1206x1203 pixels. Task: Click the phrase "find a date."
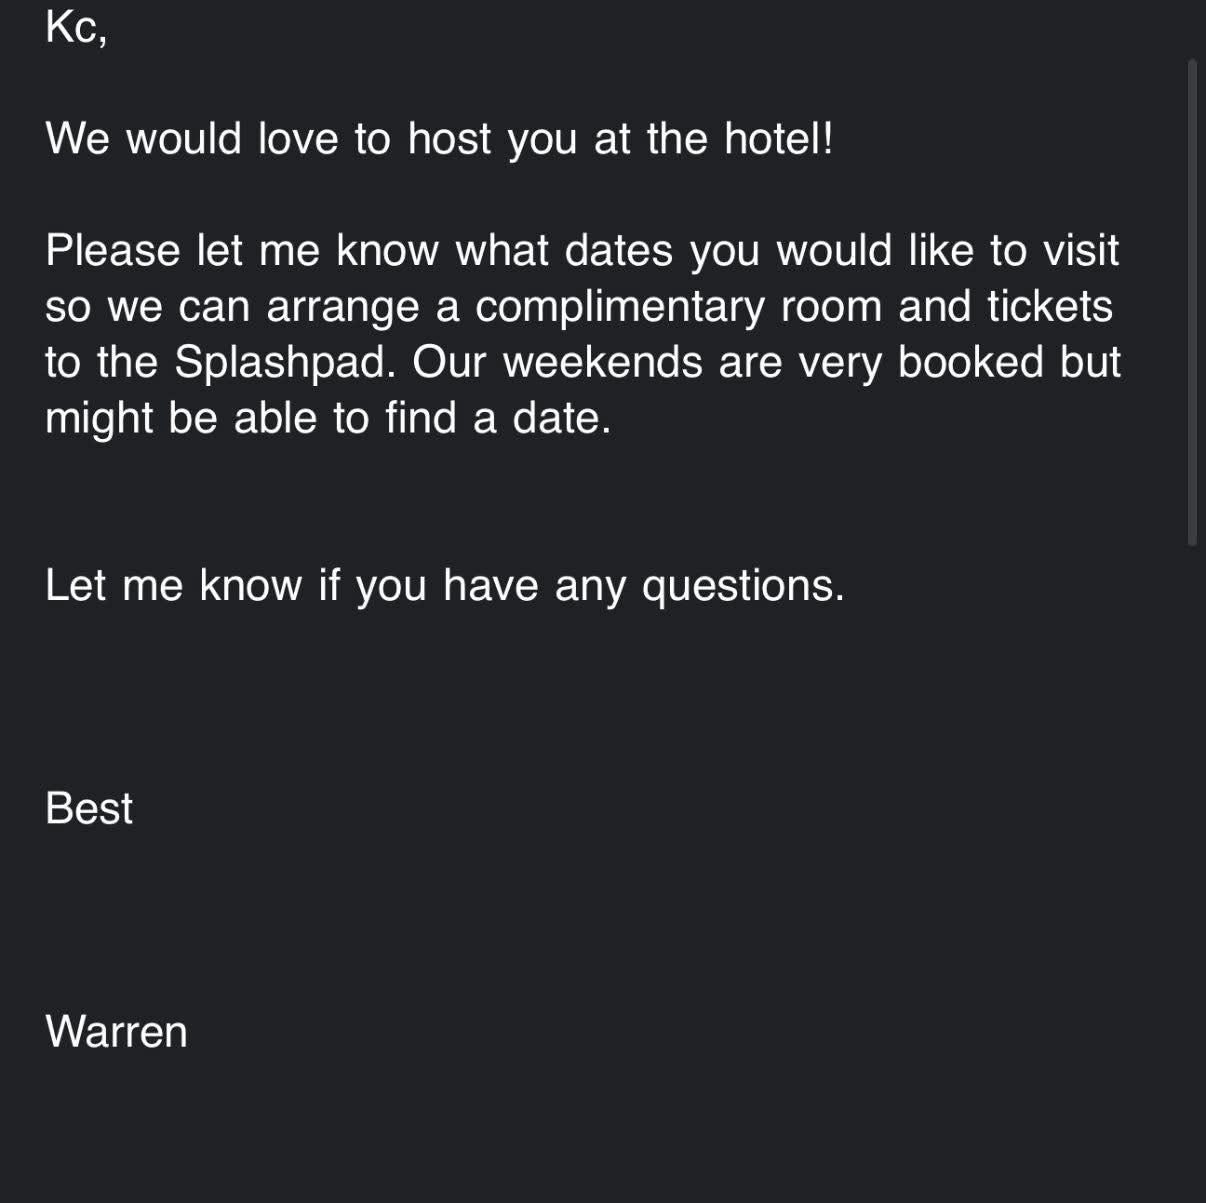click(498, 418)
